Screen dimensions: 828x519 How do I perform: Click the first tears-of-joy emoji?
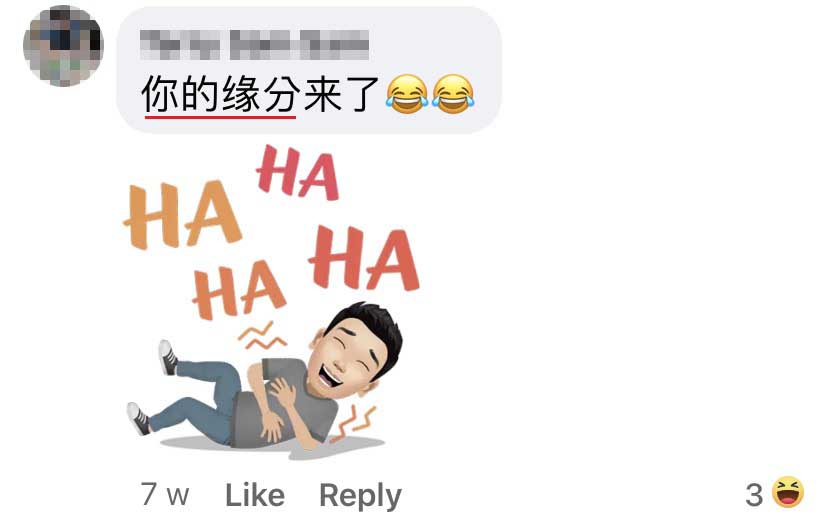[x=407, y=95]
